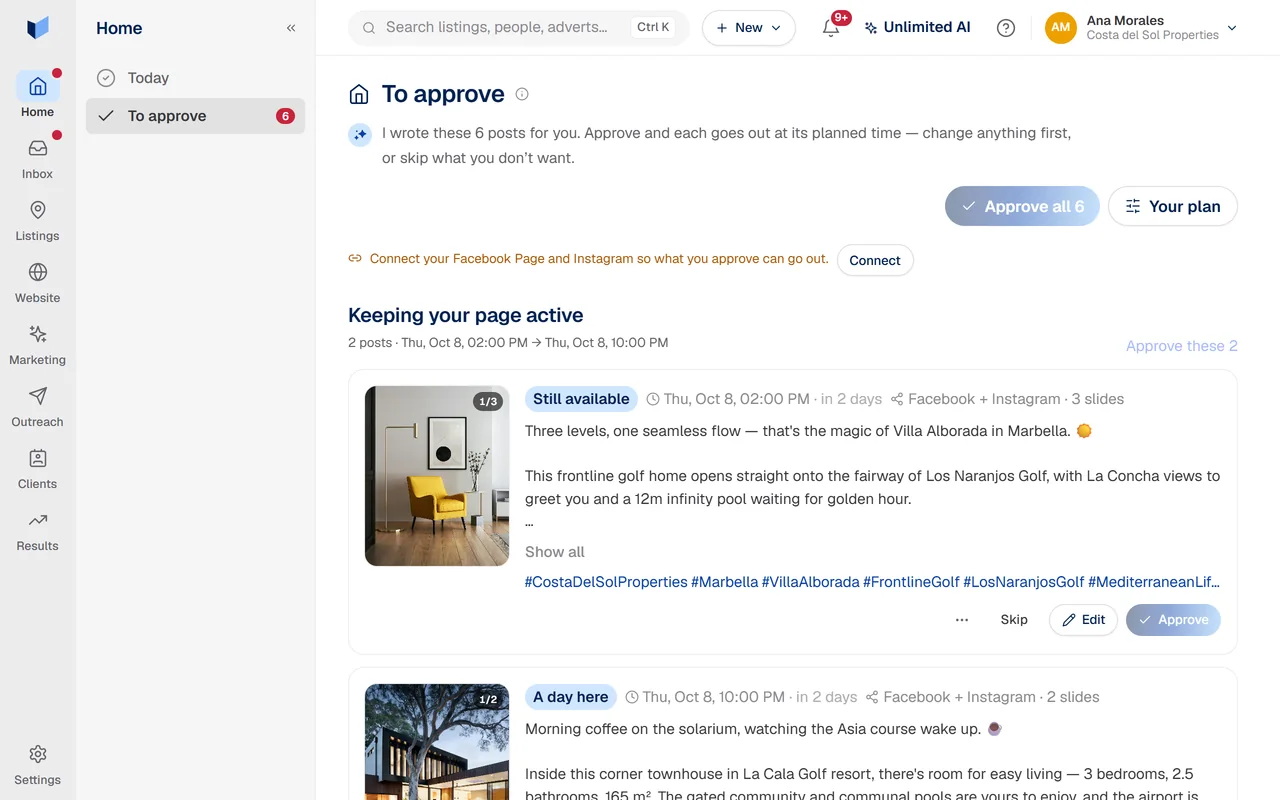Approve all 6 posts
The image size is (1280, 800).
point(1022,206)
